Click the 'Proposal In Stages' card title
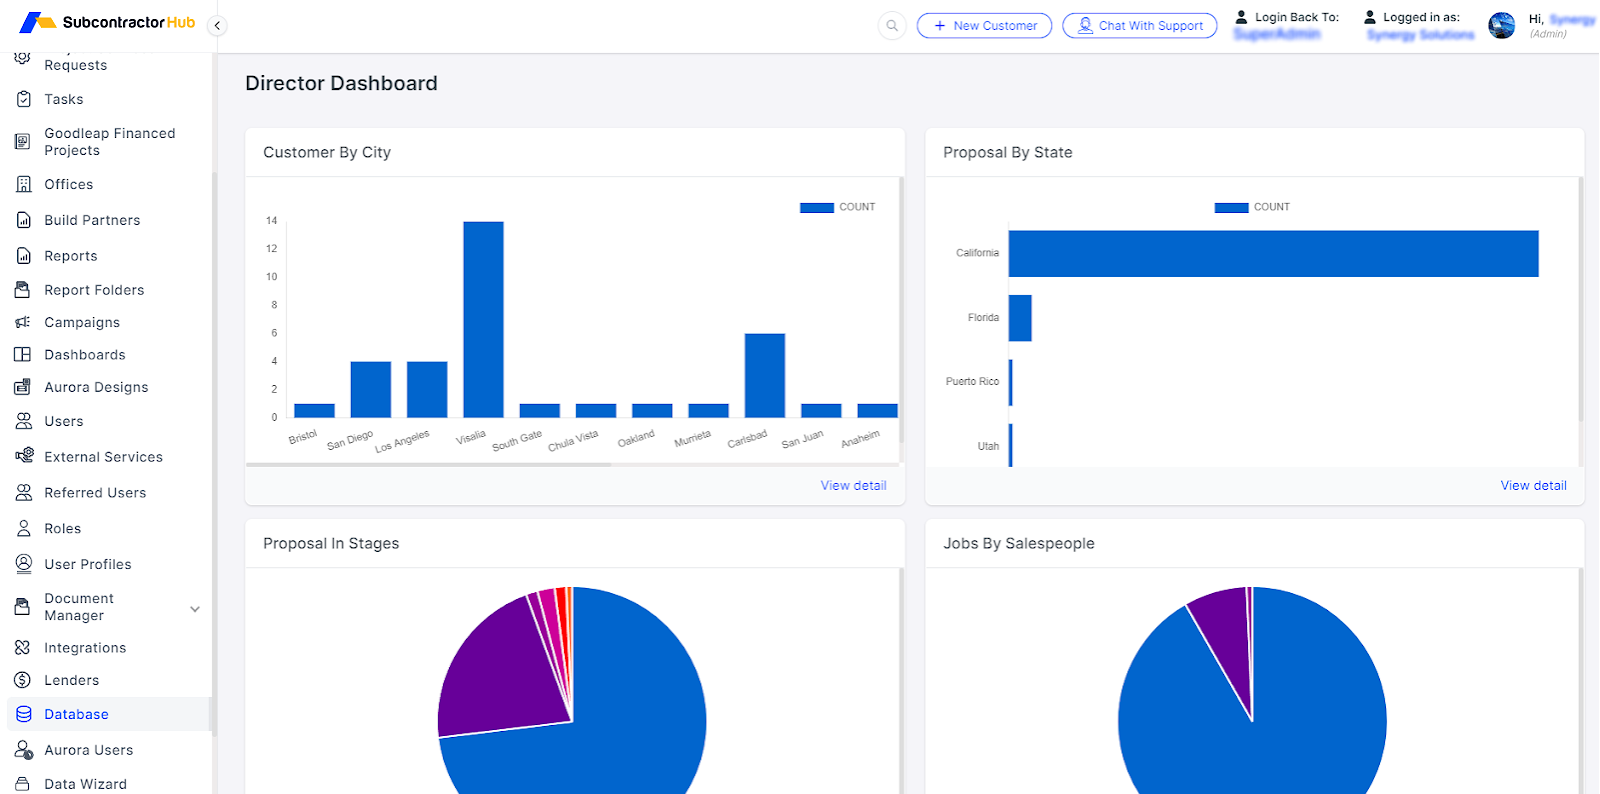Image resolution: width=1600 pixels, height=794 pixels. [331, 543]
